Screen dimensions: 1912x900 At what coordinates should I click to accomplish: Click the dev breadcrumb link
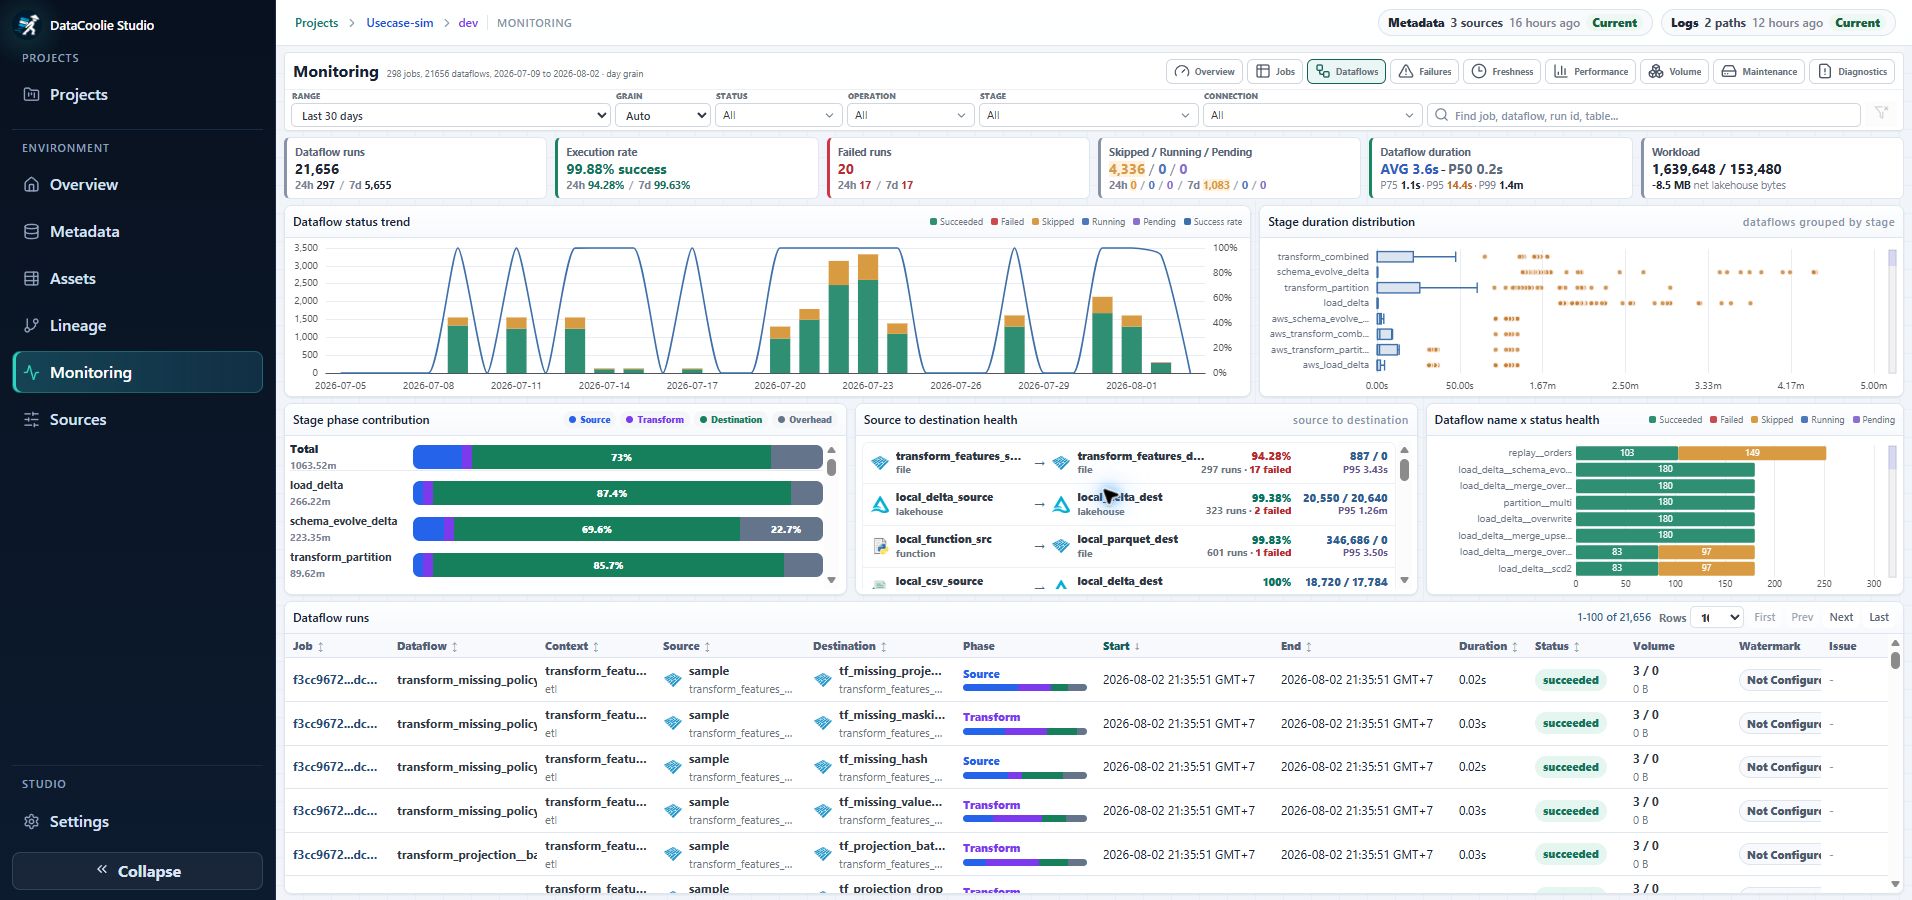point(468,23)
